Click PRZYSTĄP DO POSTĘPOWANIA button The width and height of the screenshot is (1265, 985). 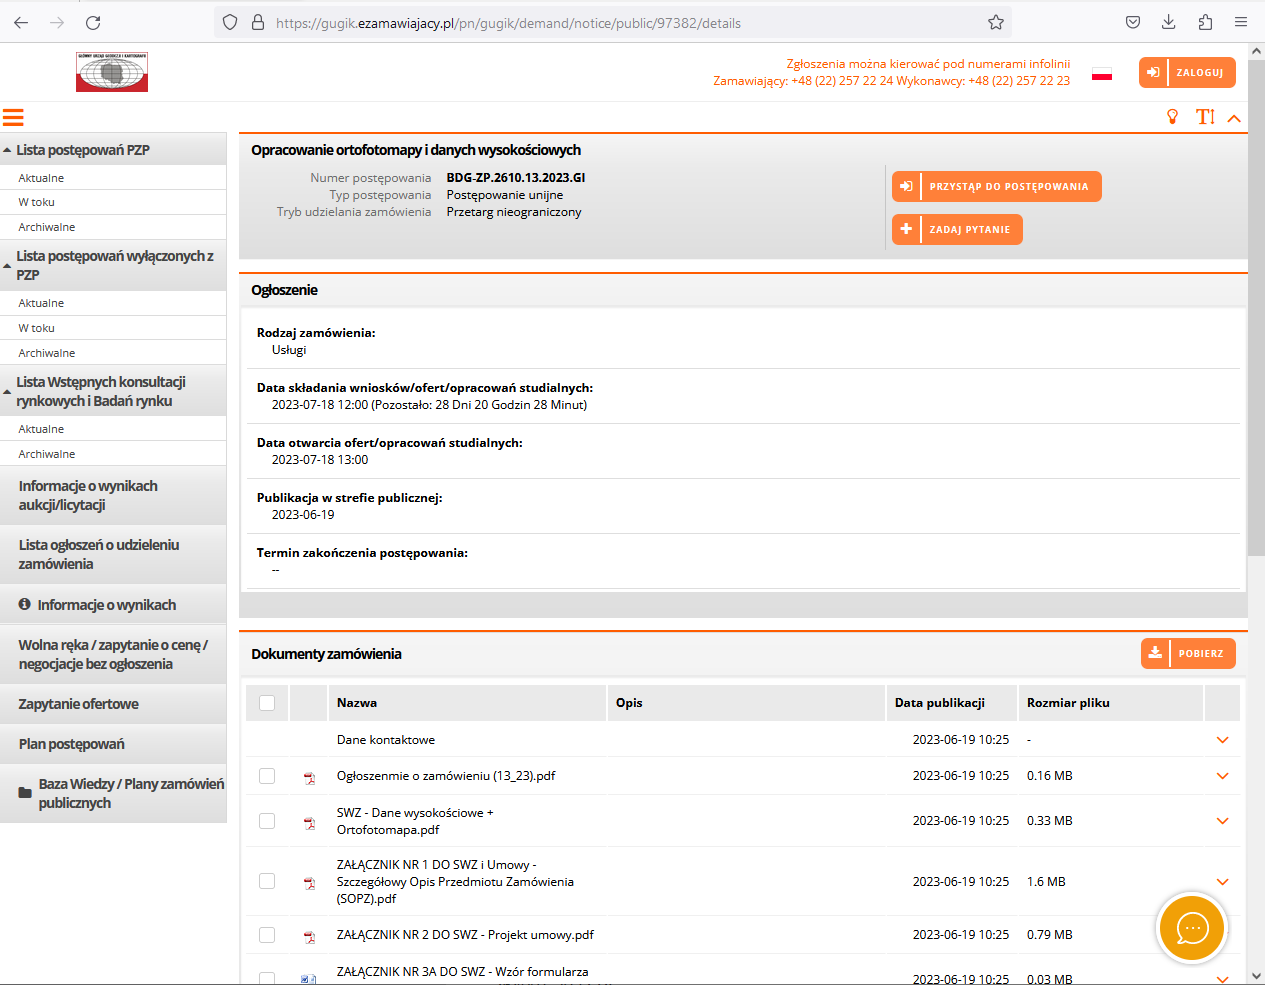click(x=996, y=187)
